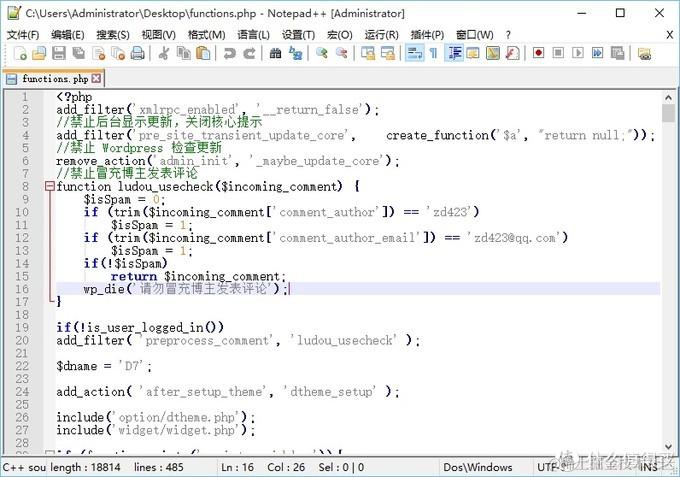Click the Close document toolbar icon
Screen dimensions: 680x477
click(98, 53)
